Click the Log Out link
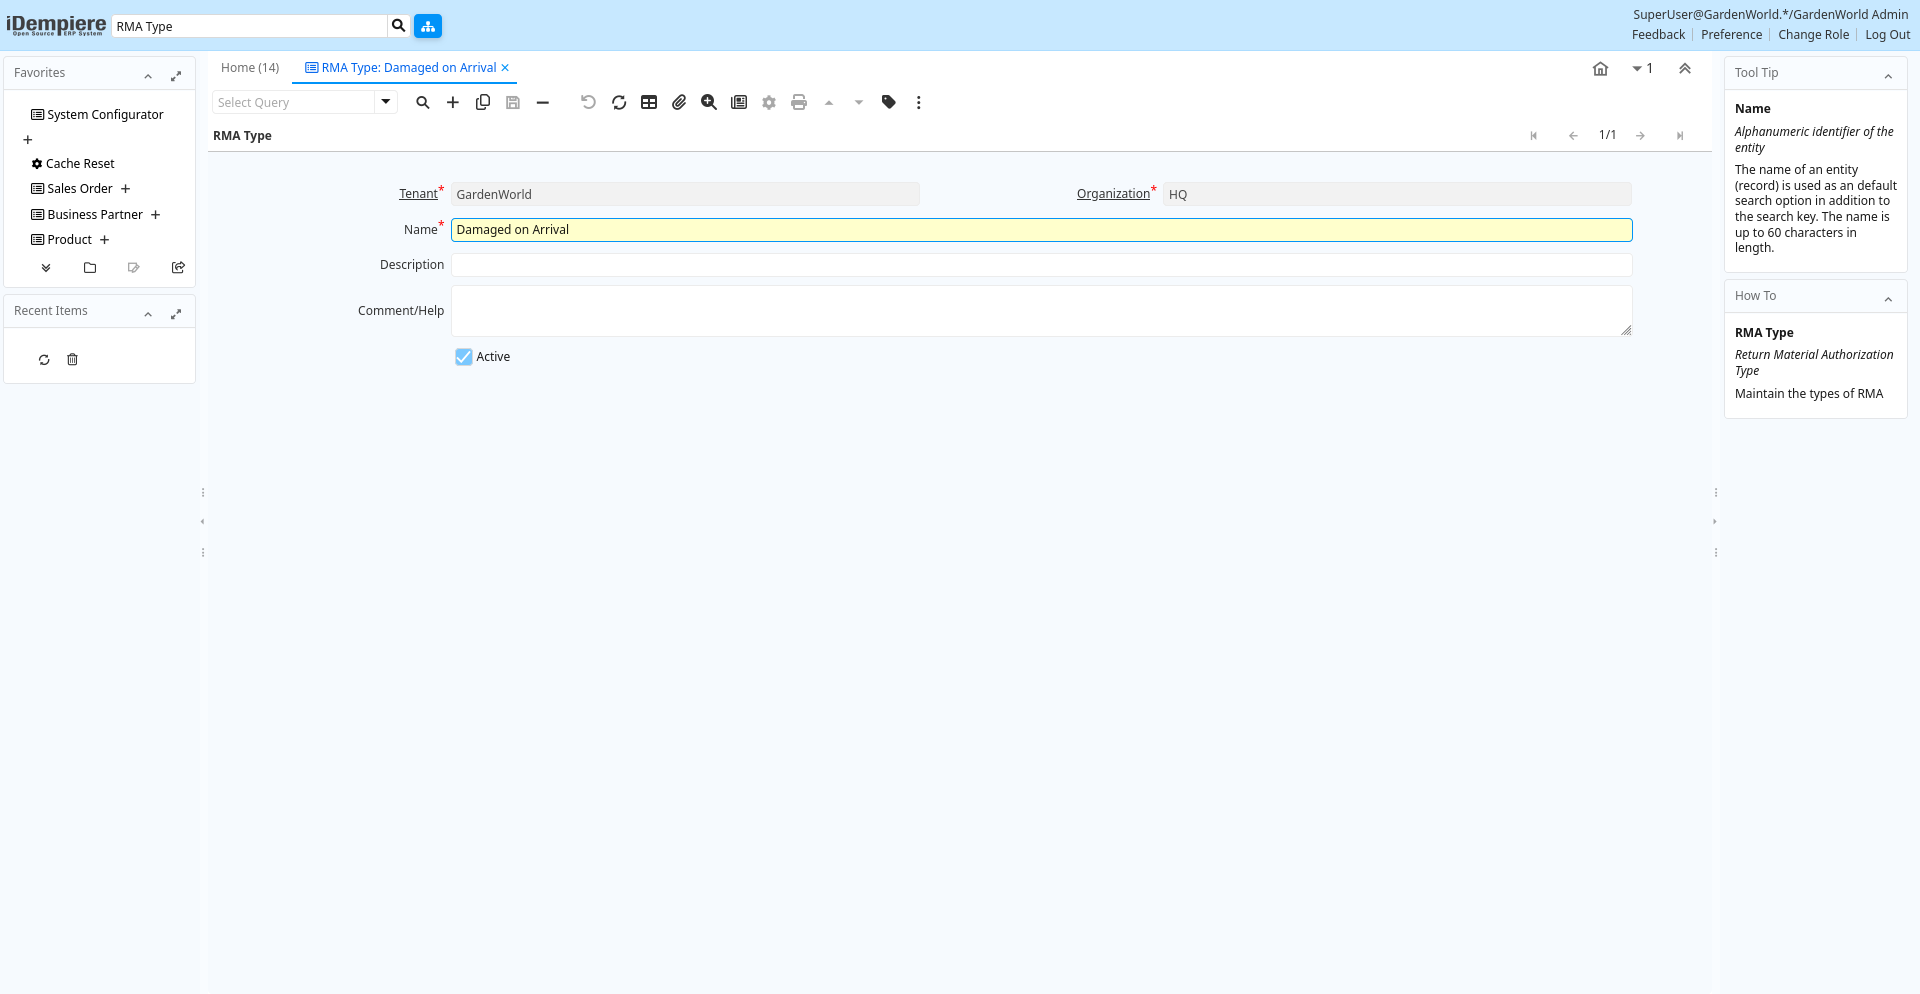 pos(1887,35)
